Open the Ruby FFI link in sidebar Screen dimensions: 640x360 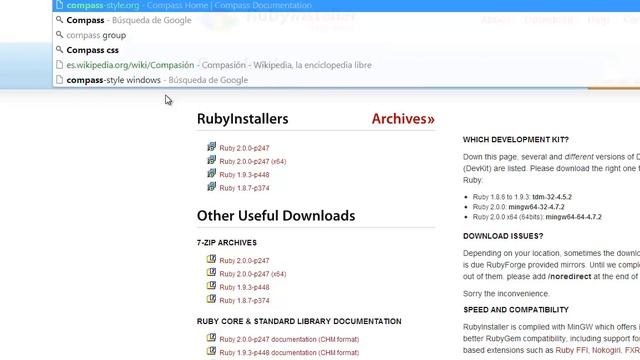571,350
